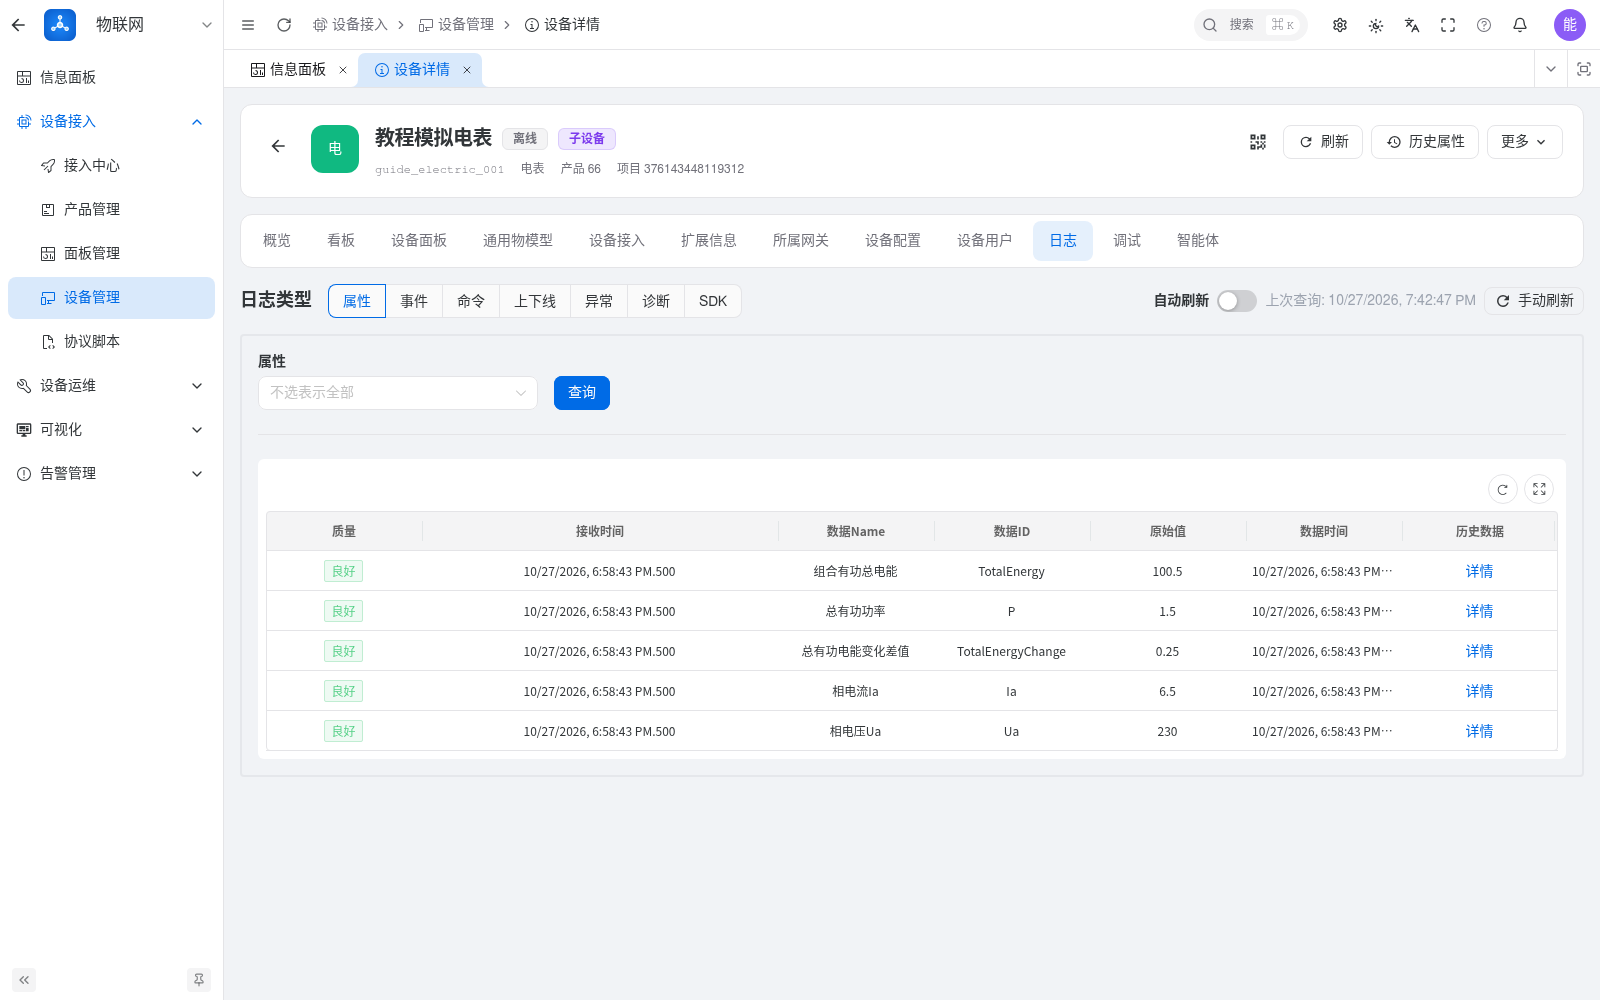Close the 设备详情 page tab

pyautogui.click(x=466, y=70)
